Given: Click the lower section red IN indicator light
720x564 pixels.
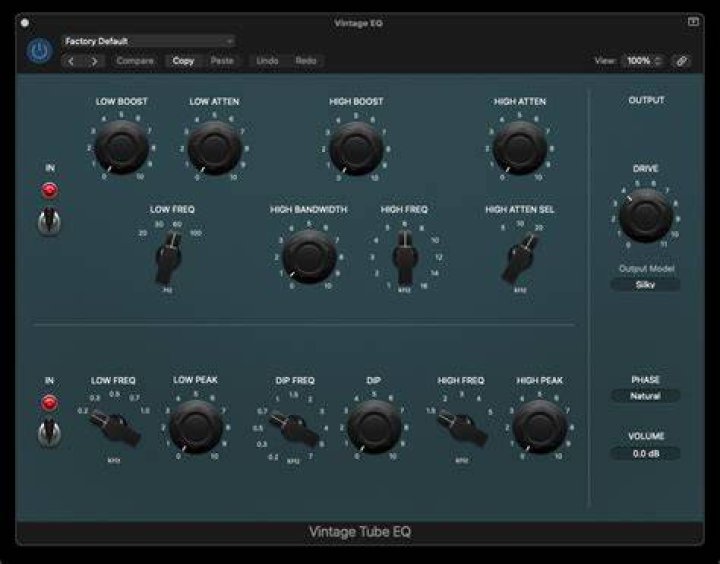Looking at the screenshot, I should coord(50,403).
